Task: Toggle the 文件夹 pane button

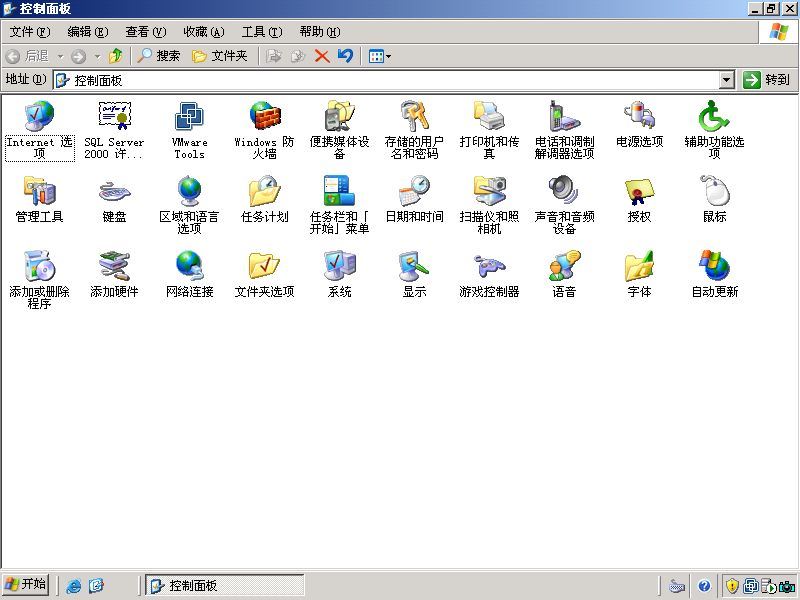Action: pyautogui.click(x=219, y=56)
